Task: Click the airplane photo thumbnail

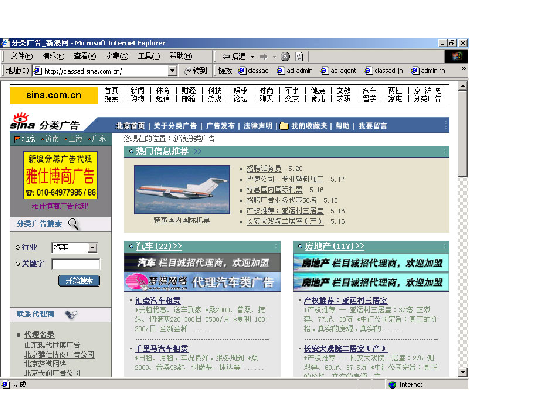Action: pyautogui.click(x=182, y=189)
